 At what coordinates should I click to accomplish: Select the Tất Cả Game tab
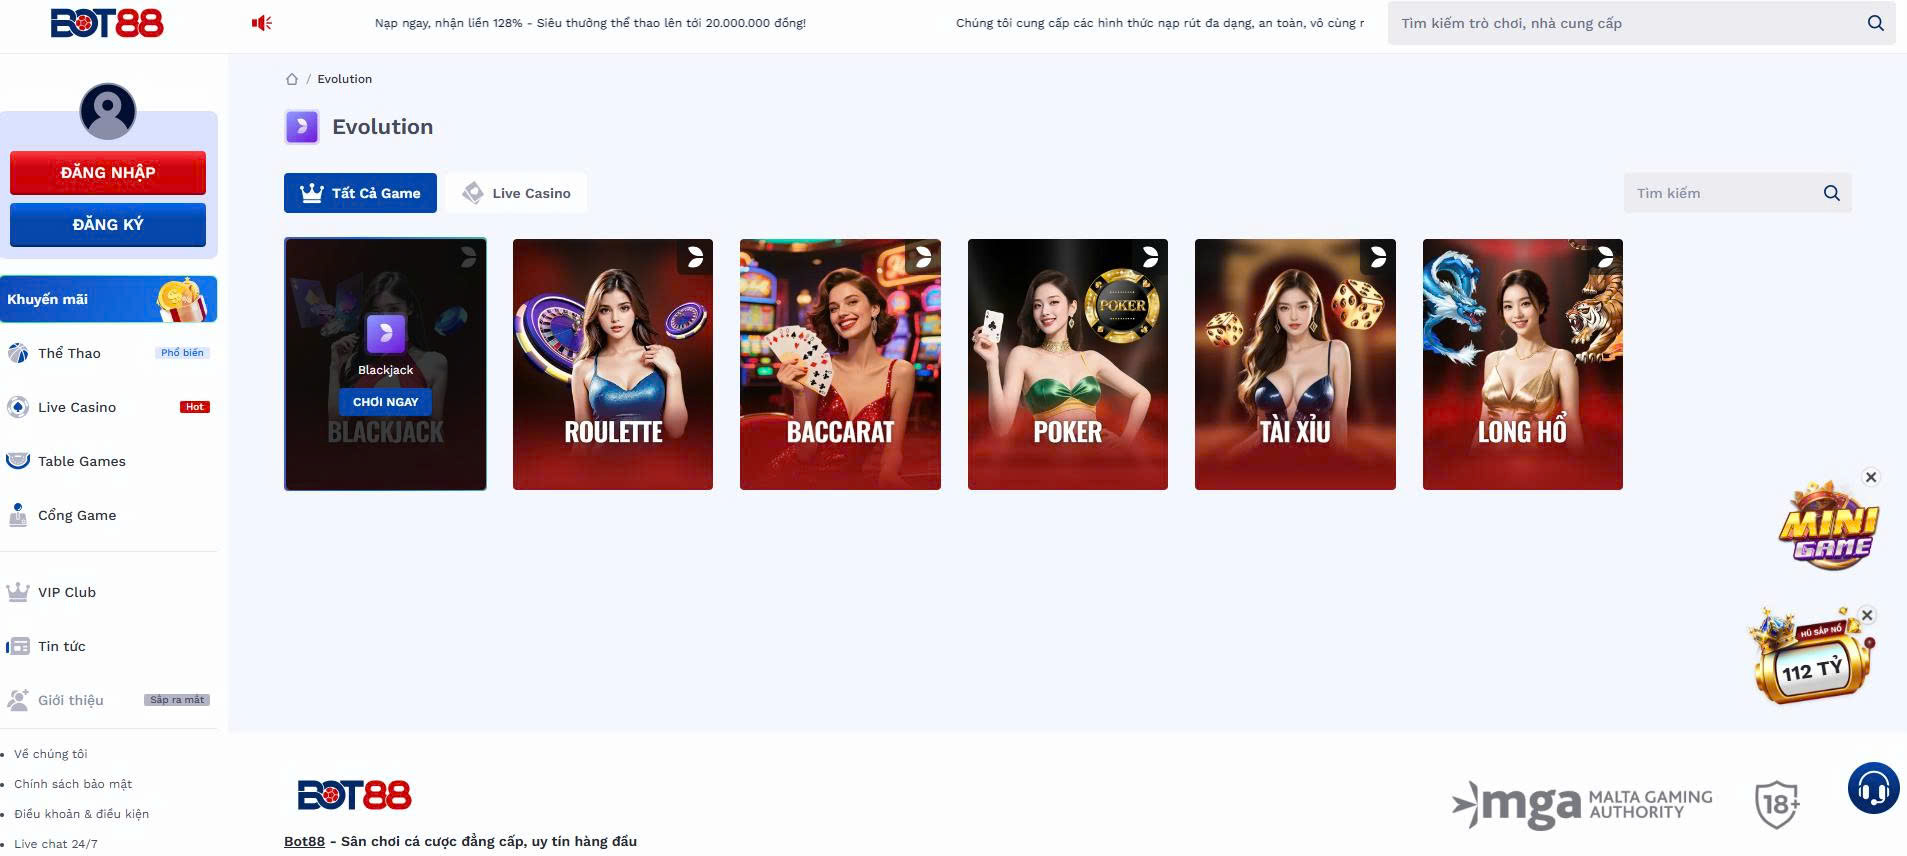coord(360,193)
